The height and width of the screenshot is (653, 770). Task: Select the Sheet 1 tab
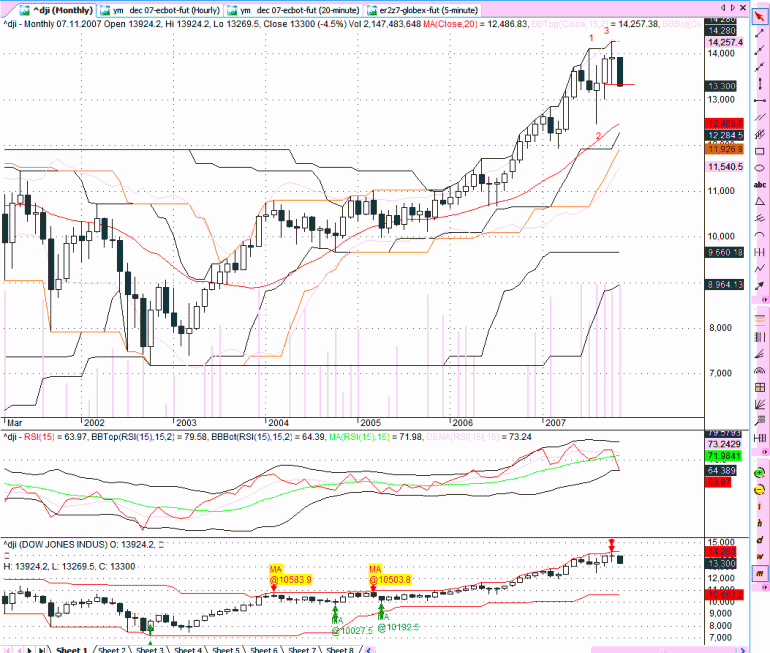click(72, 650)
